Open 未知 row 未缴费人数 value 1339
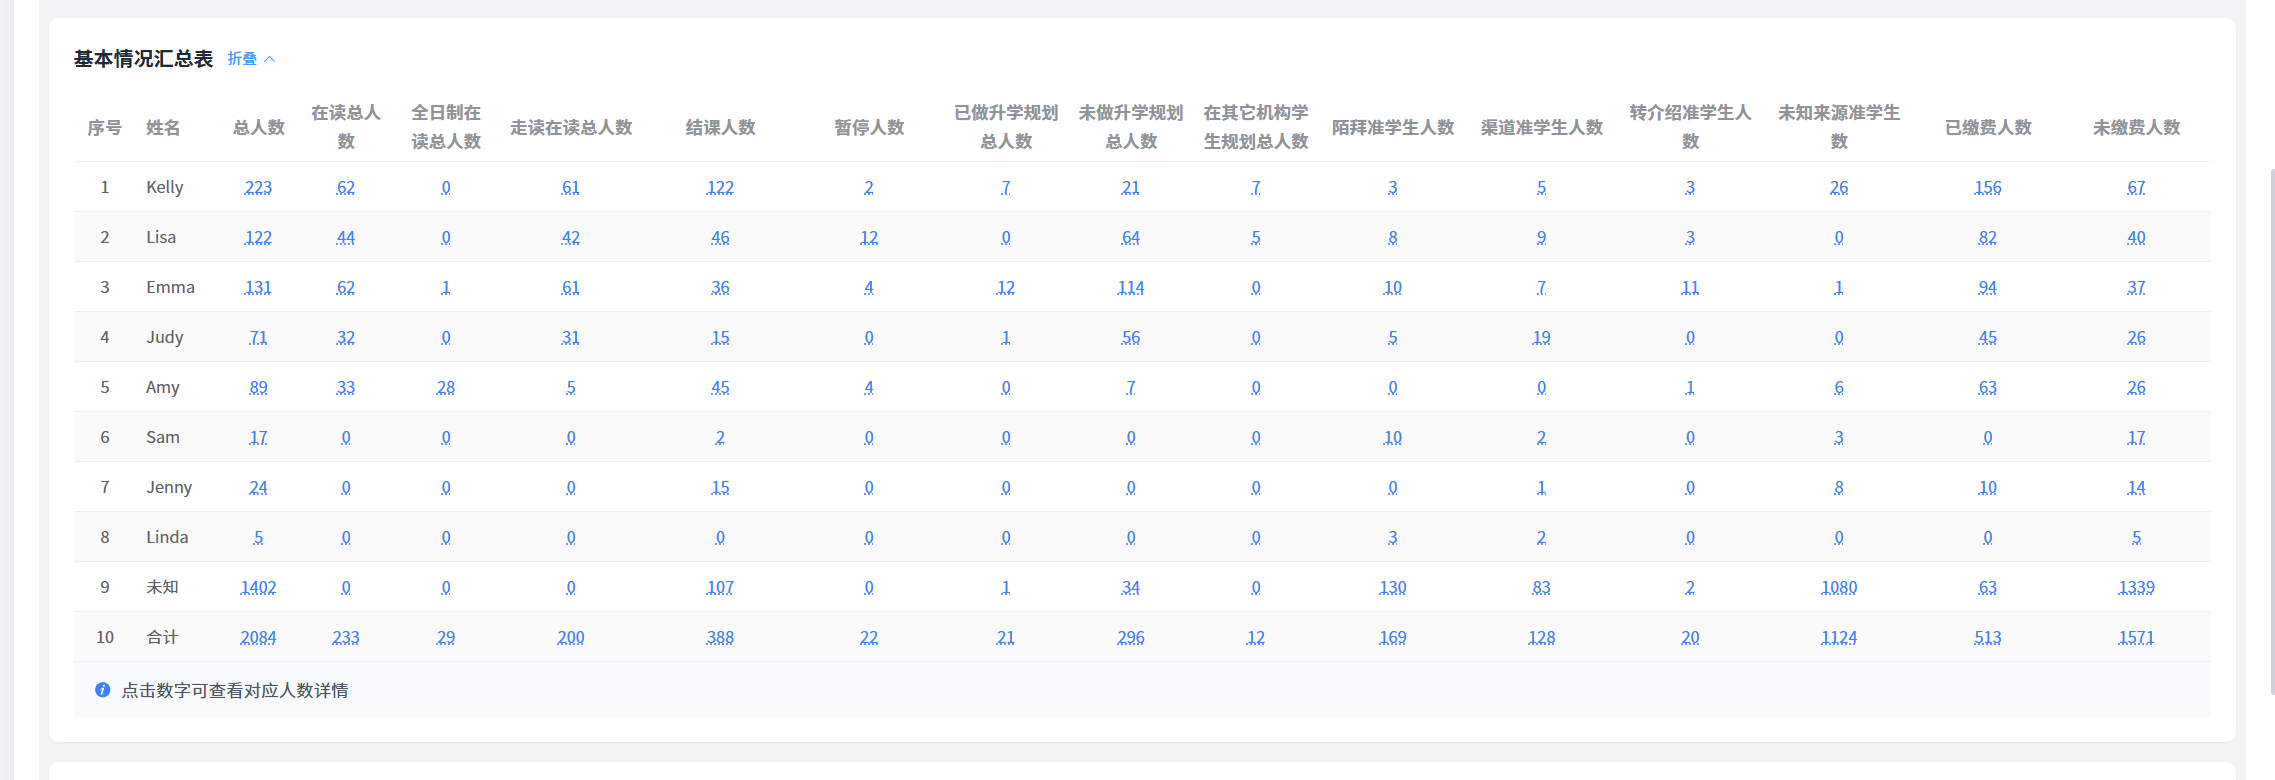 [x=2136, y=587]
